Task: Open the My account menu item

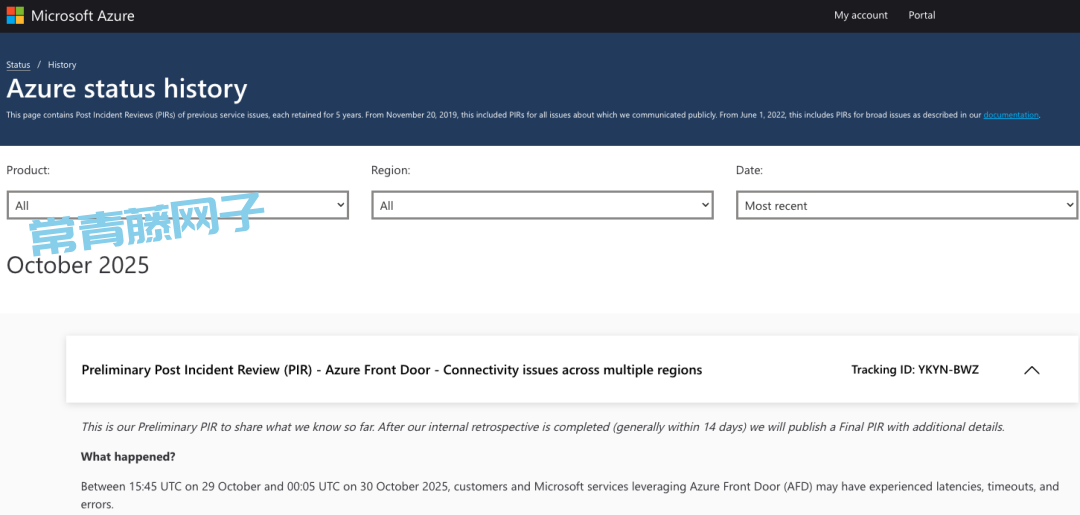Action: pos(860,15)
